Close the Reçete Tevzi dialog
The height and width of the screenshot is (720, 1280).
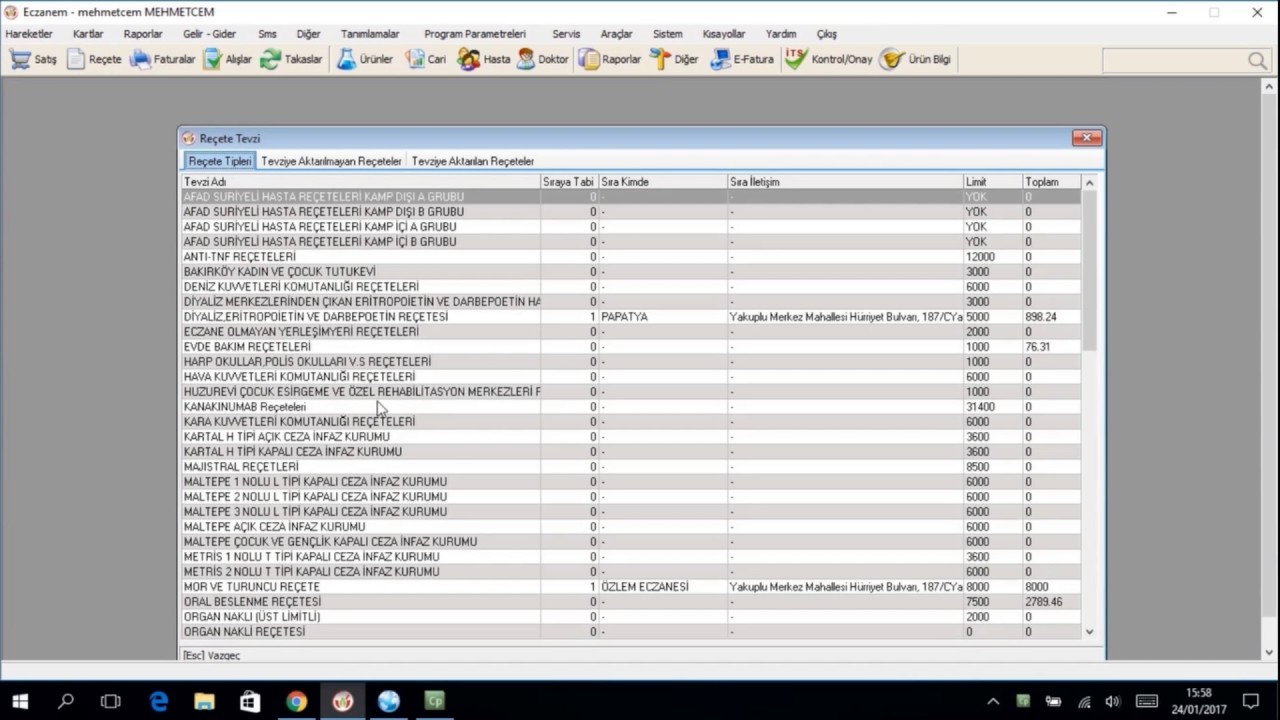click(x=1086, y=138)
